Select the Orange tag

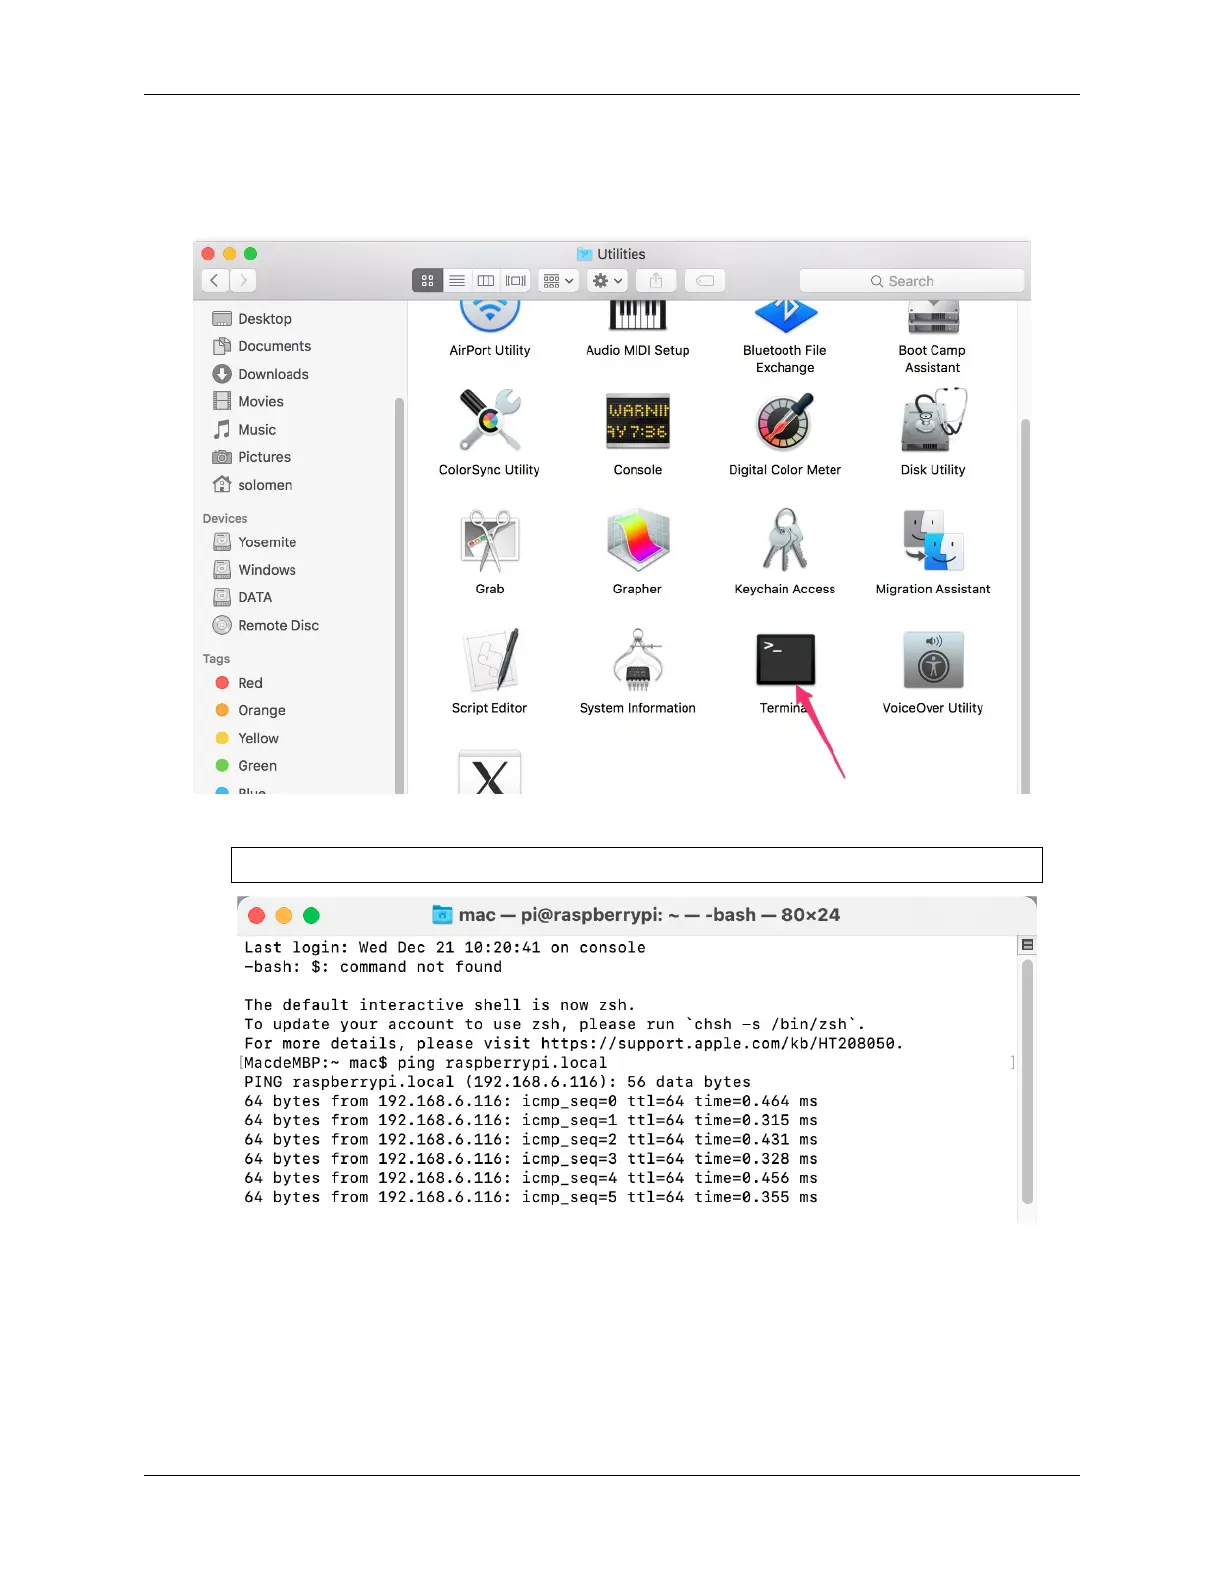click(x=251, y=710)
